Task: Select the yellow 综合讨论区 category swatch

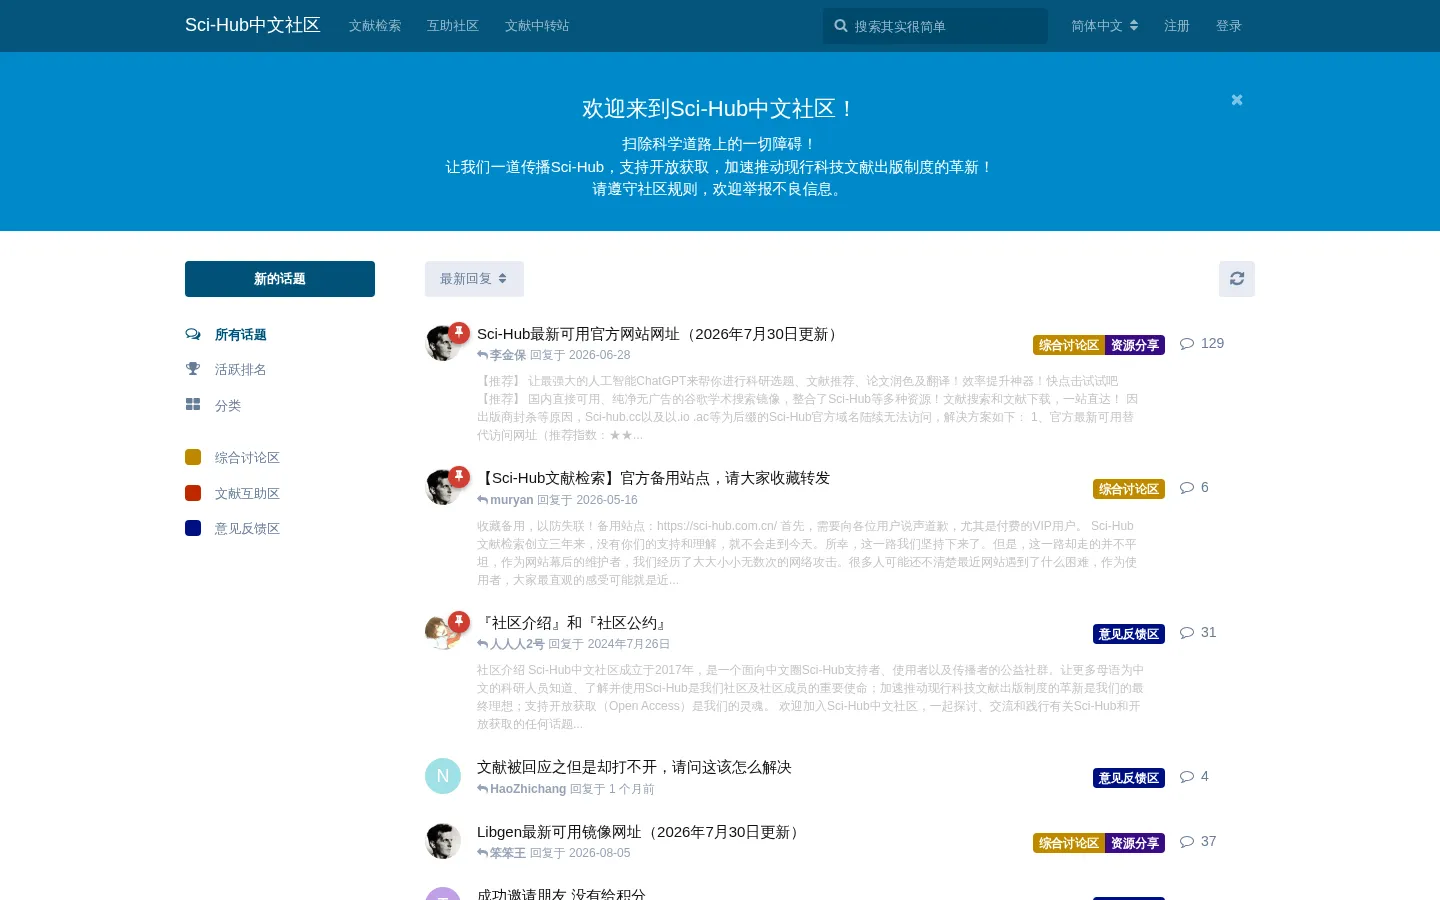Action: pyautogui.click(x=193, y=457)
